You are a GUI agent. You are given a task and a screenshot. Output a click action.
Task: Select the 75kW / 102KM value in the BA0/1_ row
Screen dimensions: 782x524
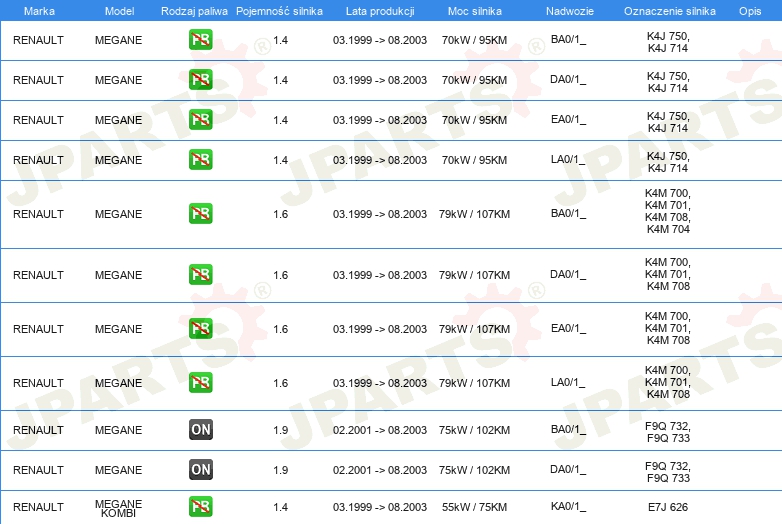pyautogui.click(x=474, y=430)
